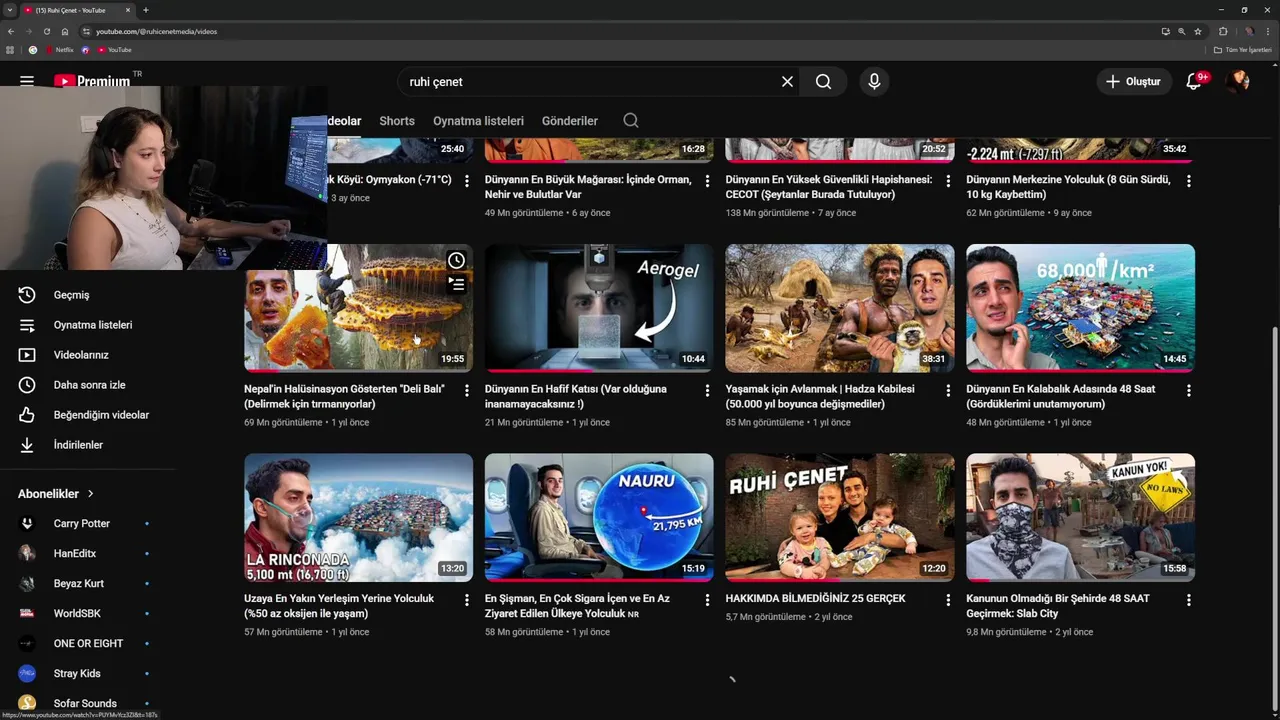Open Daha sonra izle in sidebar
The width and height of the screenshot is (1280, 720).
point(88,385)
